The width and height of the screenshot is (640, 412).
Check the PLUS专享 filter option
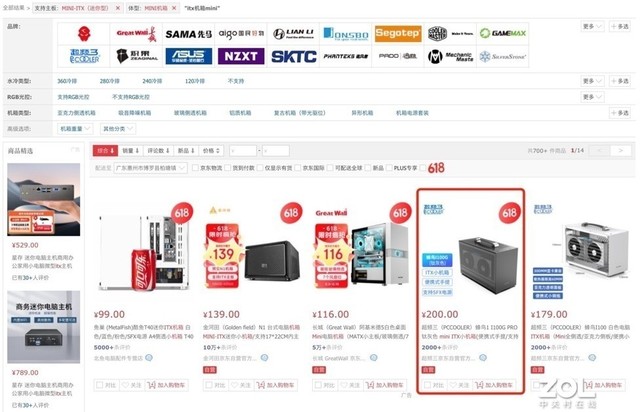pyautogui.click(x=389, y=168)
